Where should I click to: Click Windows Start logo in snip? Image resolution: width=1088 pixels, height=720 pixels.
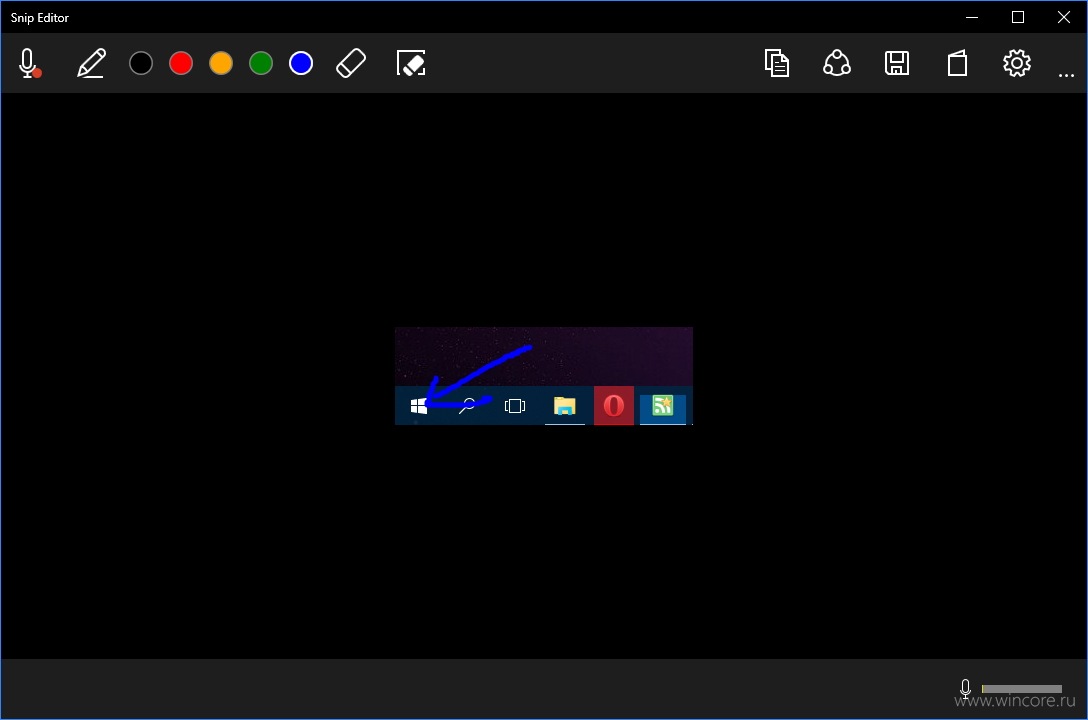[418, 406]
